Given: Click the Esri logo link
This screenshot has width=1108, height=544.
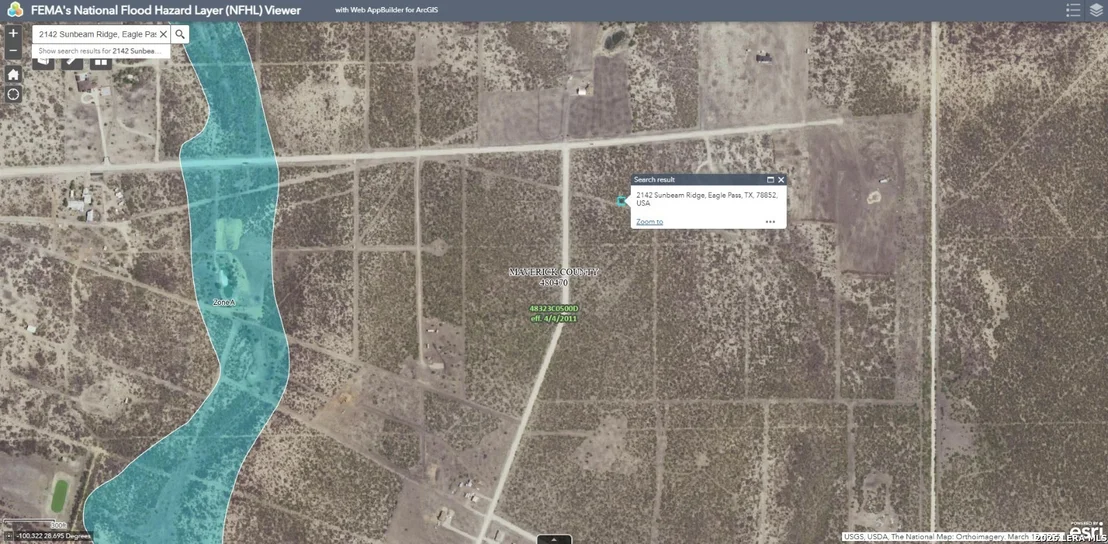Looking at the screenshot, I should pos(1085,529).
